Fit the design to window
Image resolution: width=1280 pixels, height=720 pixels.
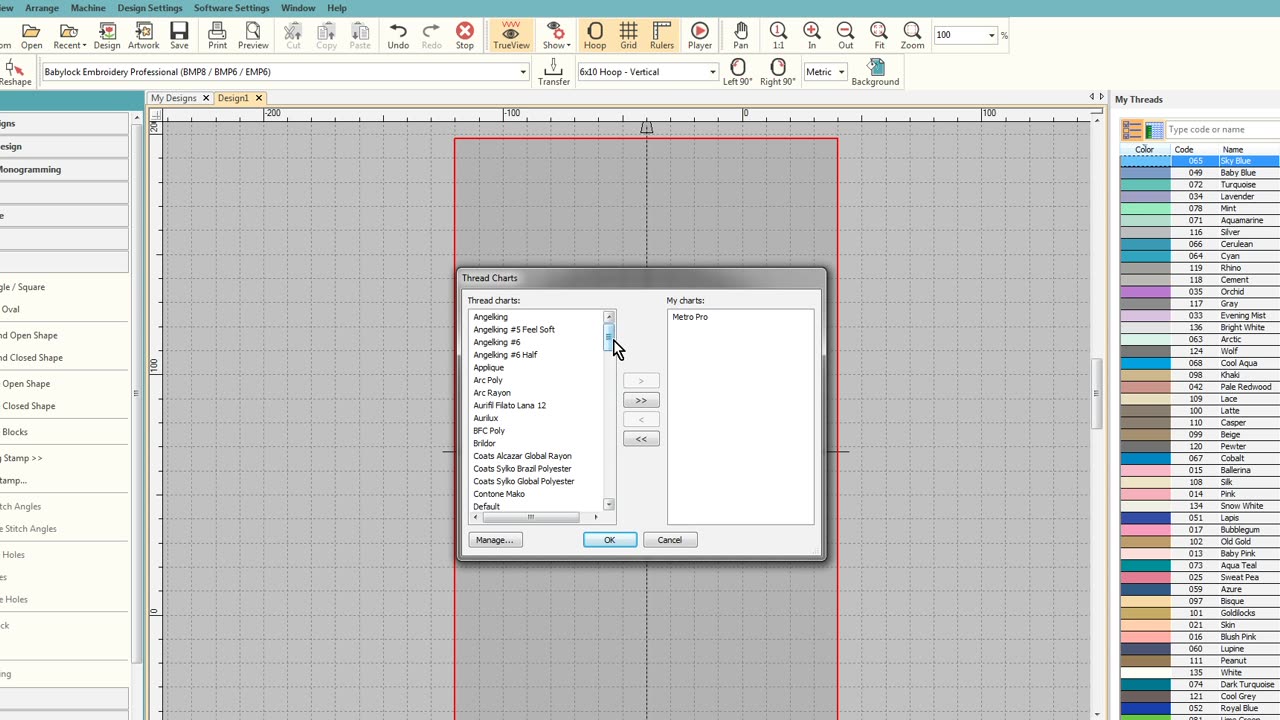[x=879, y=36]
